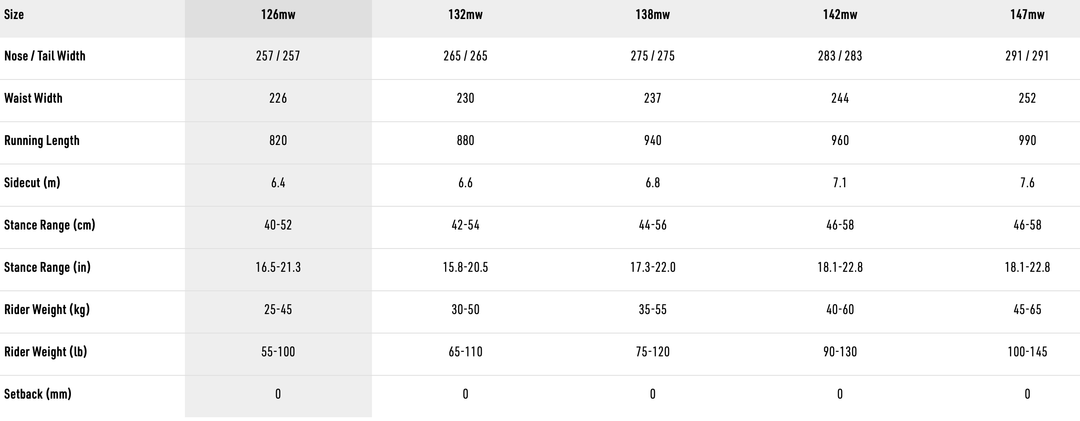
Task: Select the Rider Weight (kg) row label
Action: [47, 310]
